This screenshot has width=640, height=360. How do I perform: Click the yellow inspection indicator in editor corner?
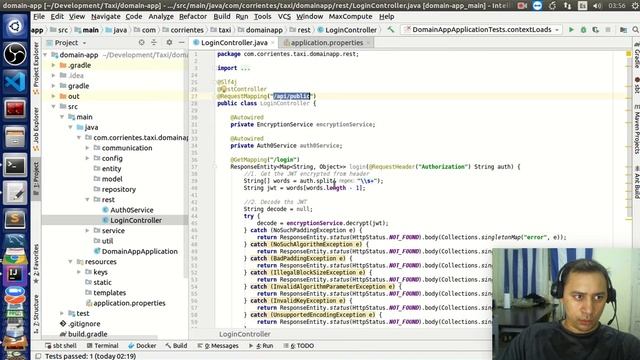(629, 54)
